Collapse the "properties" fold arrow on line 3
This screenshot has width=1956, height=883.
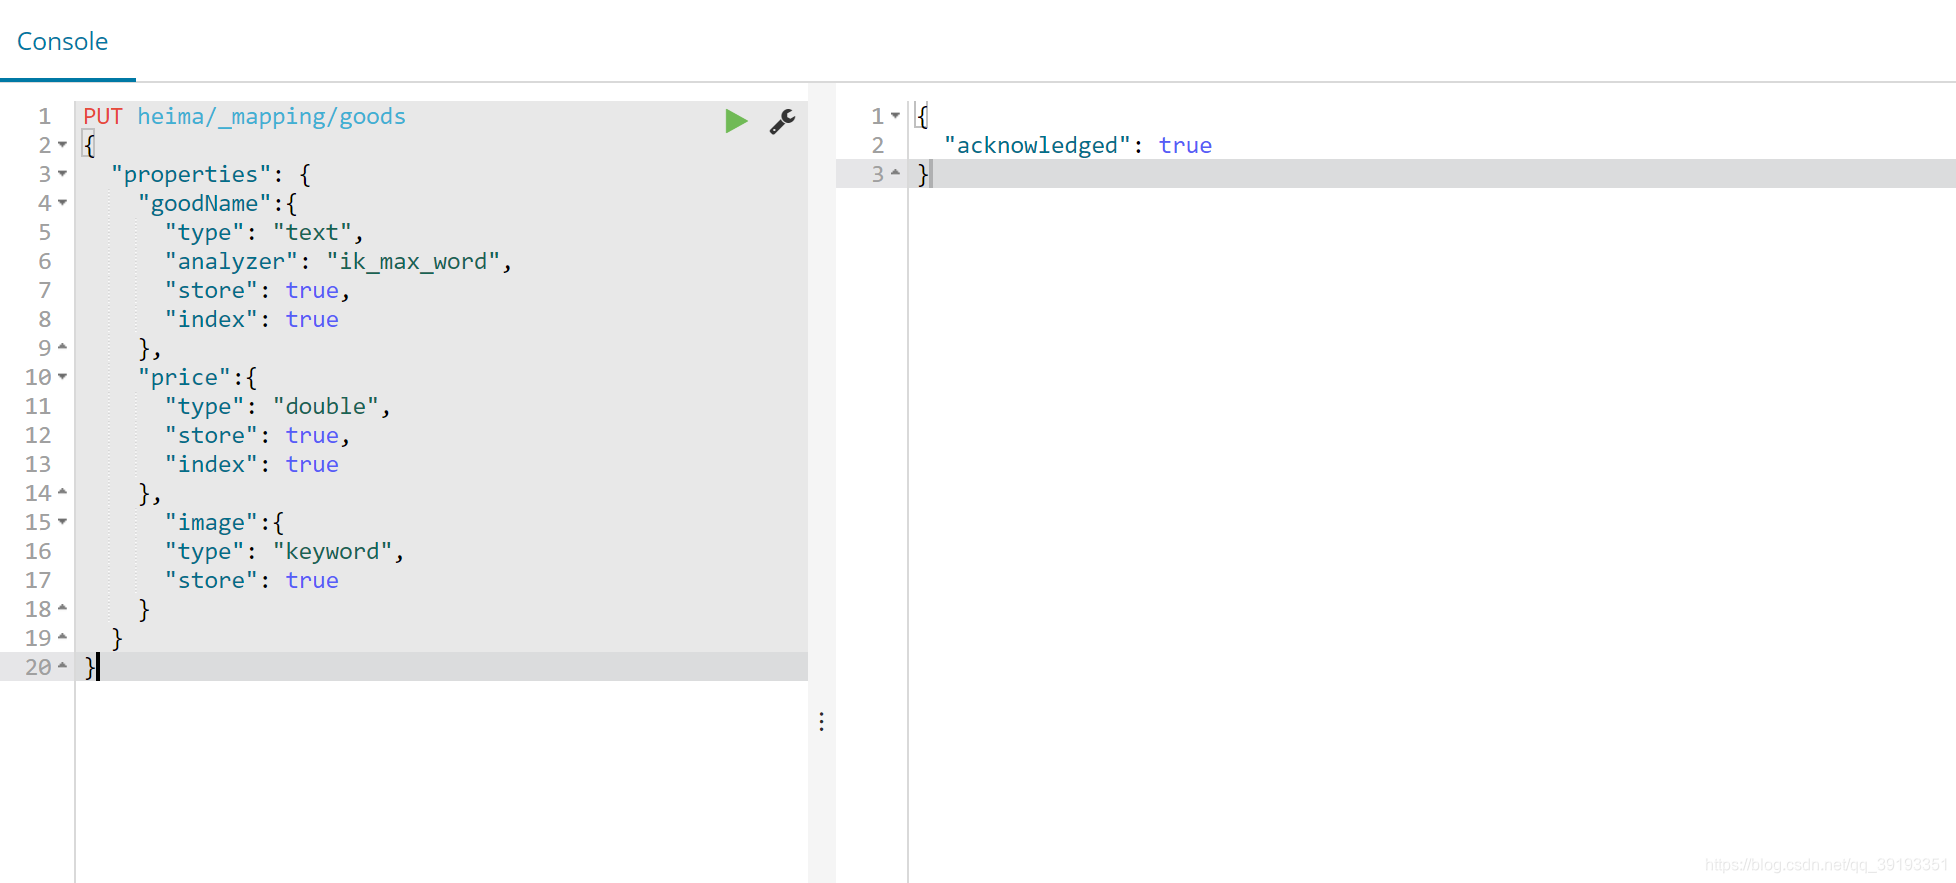pyautogui.click(x=62, y=174)
